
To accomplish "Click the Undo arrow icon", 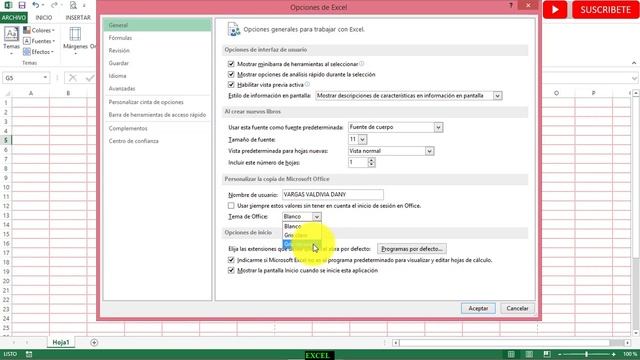I will click(x=36, y=5).
